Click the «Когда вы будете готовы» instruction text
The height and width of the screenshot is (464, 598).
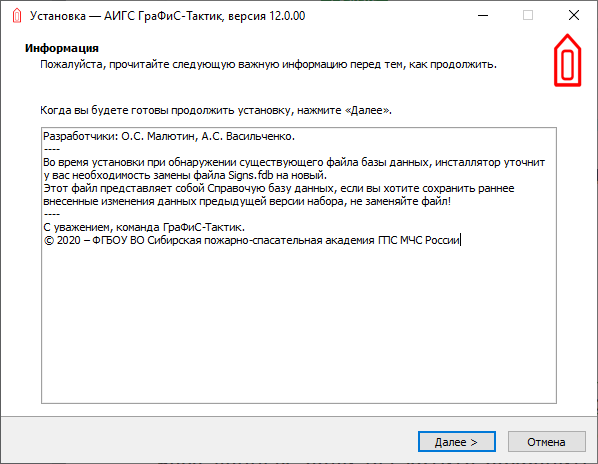tap(216, 110)
